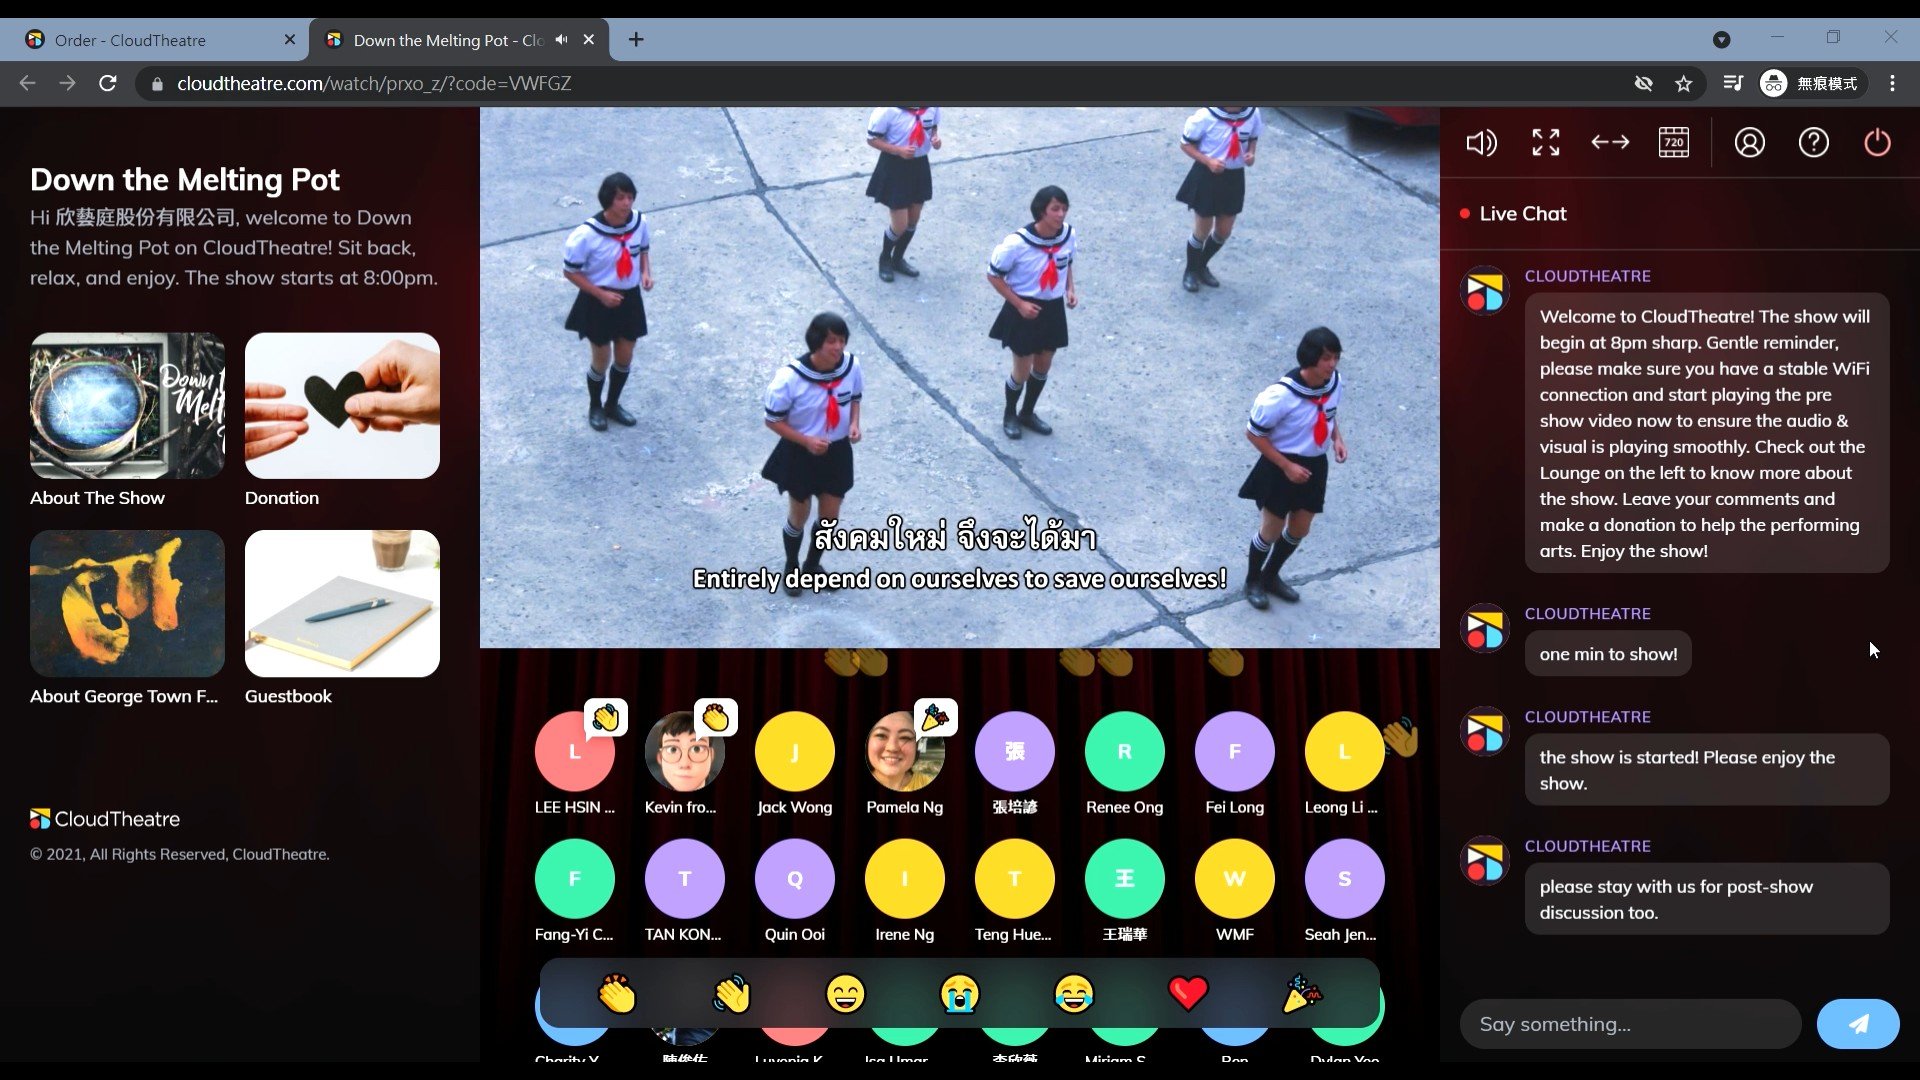Go forward in browser history
Viewport: 1920px width, 1080px height.
(68, 83)
